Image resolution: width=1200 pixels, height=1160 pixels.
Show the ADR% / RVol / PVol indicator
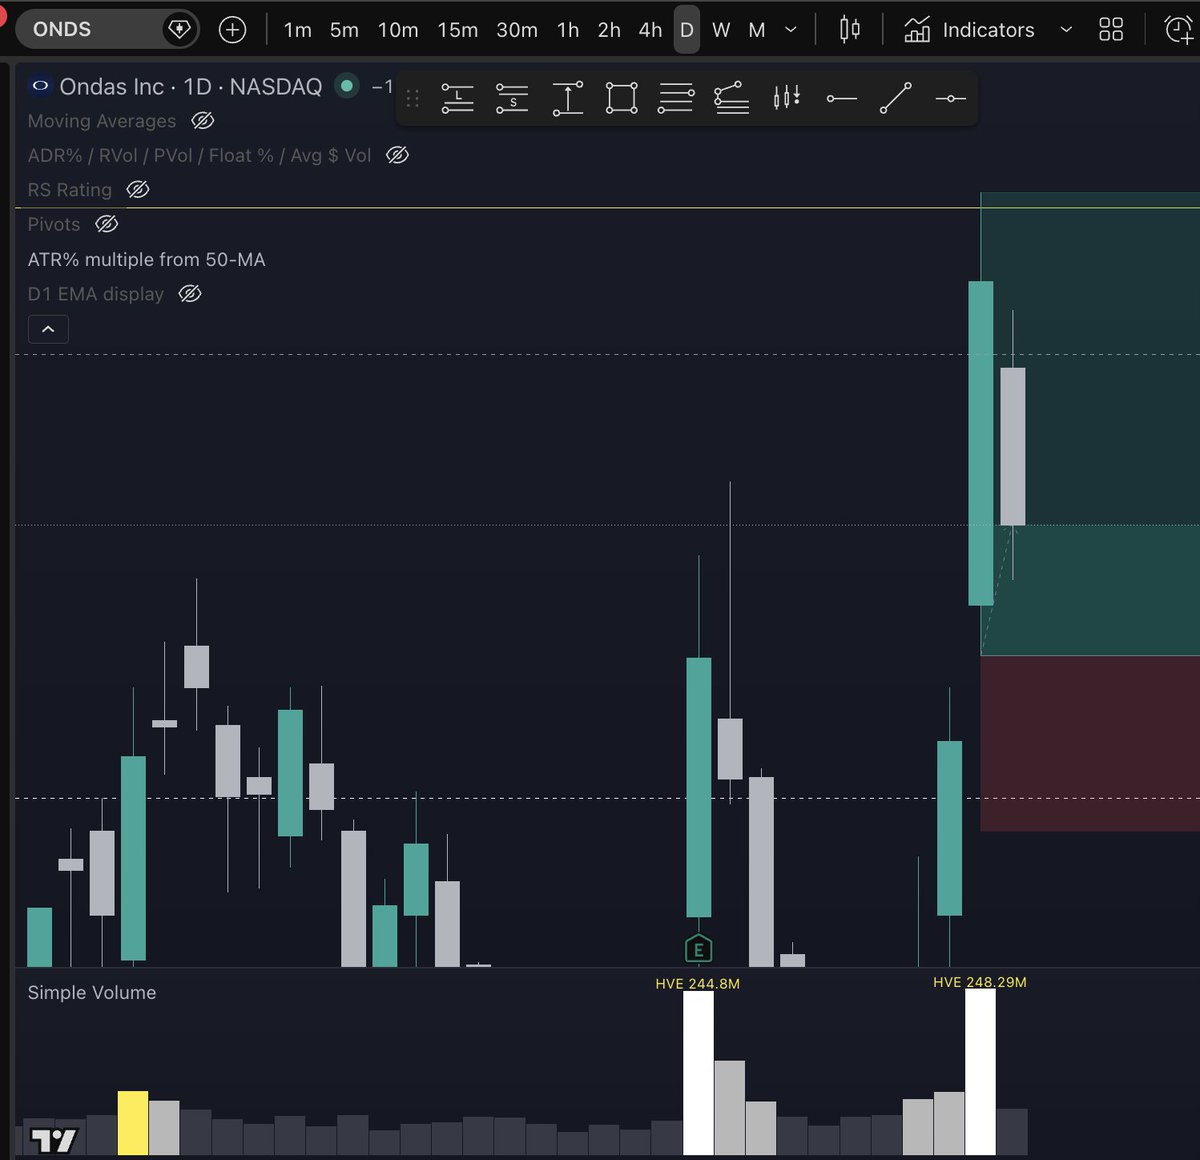coord(397,155)
